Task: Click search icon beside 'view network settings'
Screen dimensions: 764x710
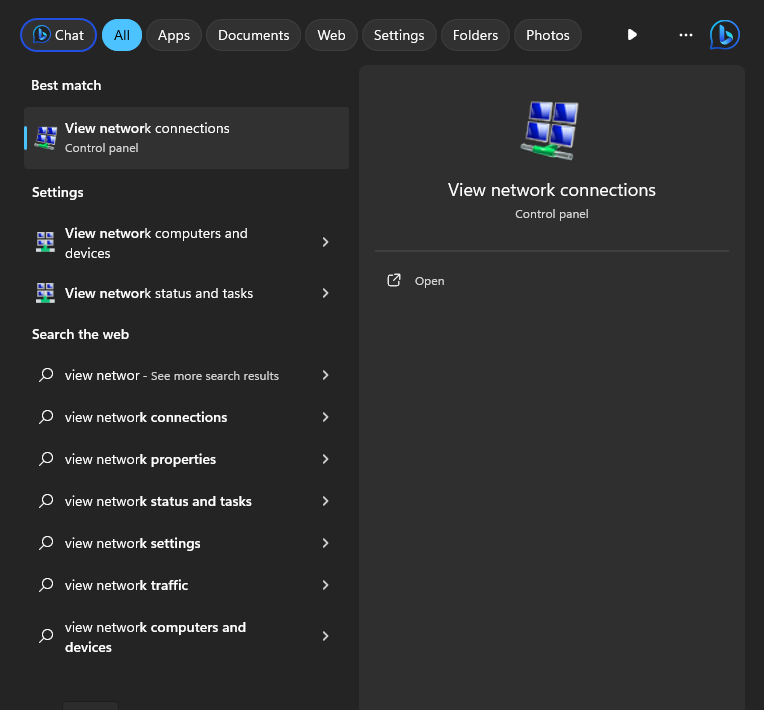Action: click(46, 542)
